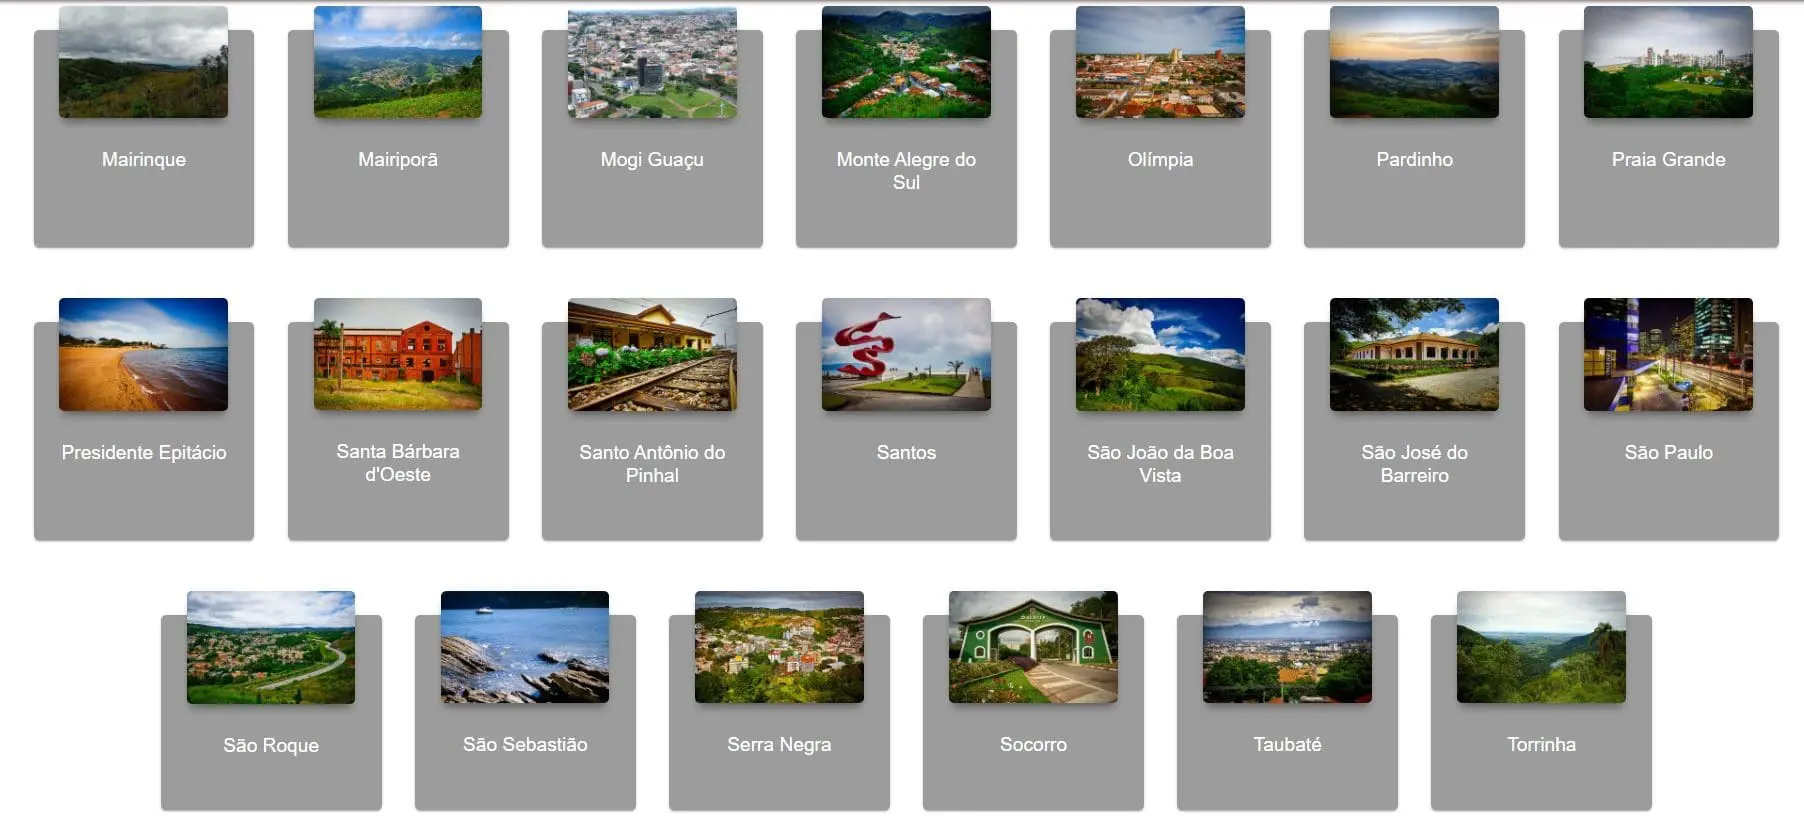Screen dimensions: 1804x829
Task: Open the Santa Bárbara d'Oeste red building photo
Action: [398, 354]
